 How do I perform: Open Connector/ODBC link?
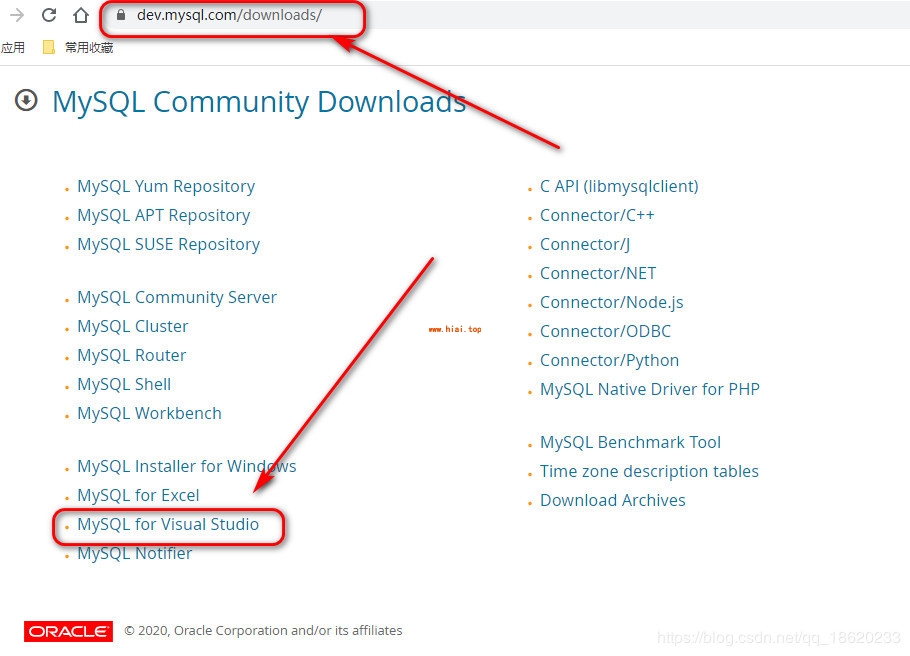605,331
